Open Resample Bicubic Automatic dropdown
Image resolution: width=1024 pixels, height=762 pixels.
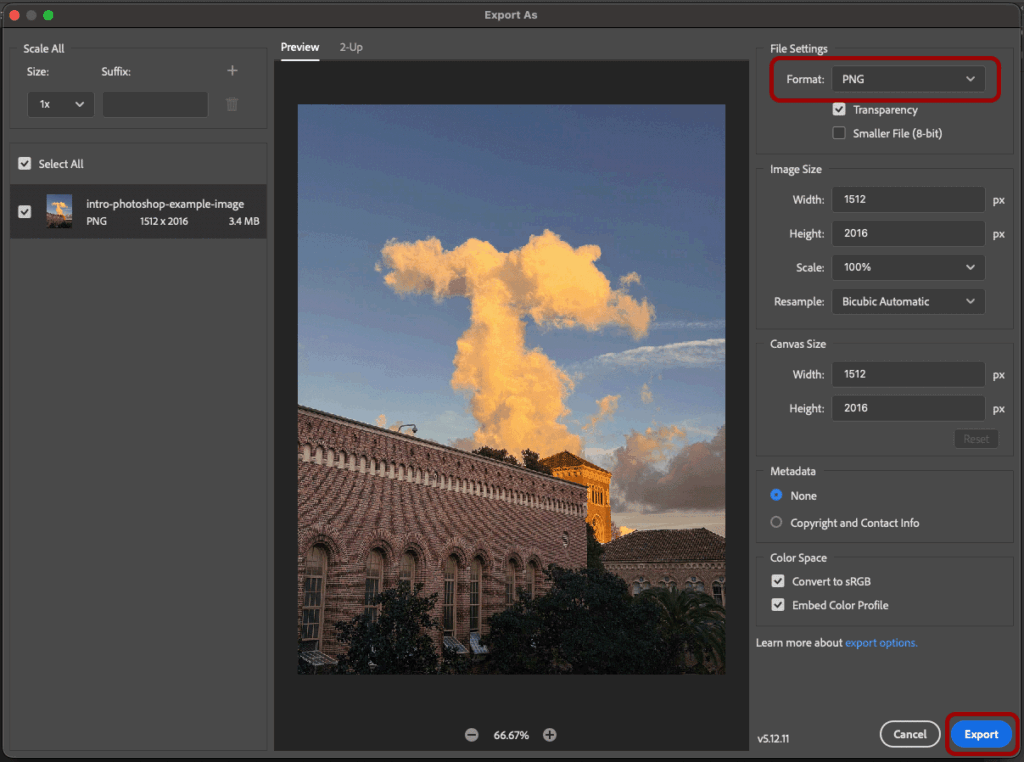coord(908,301)
